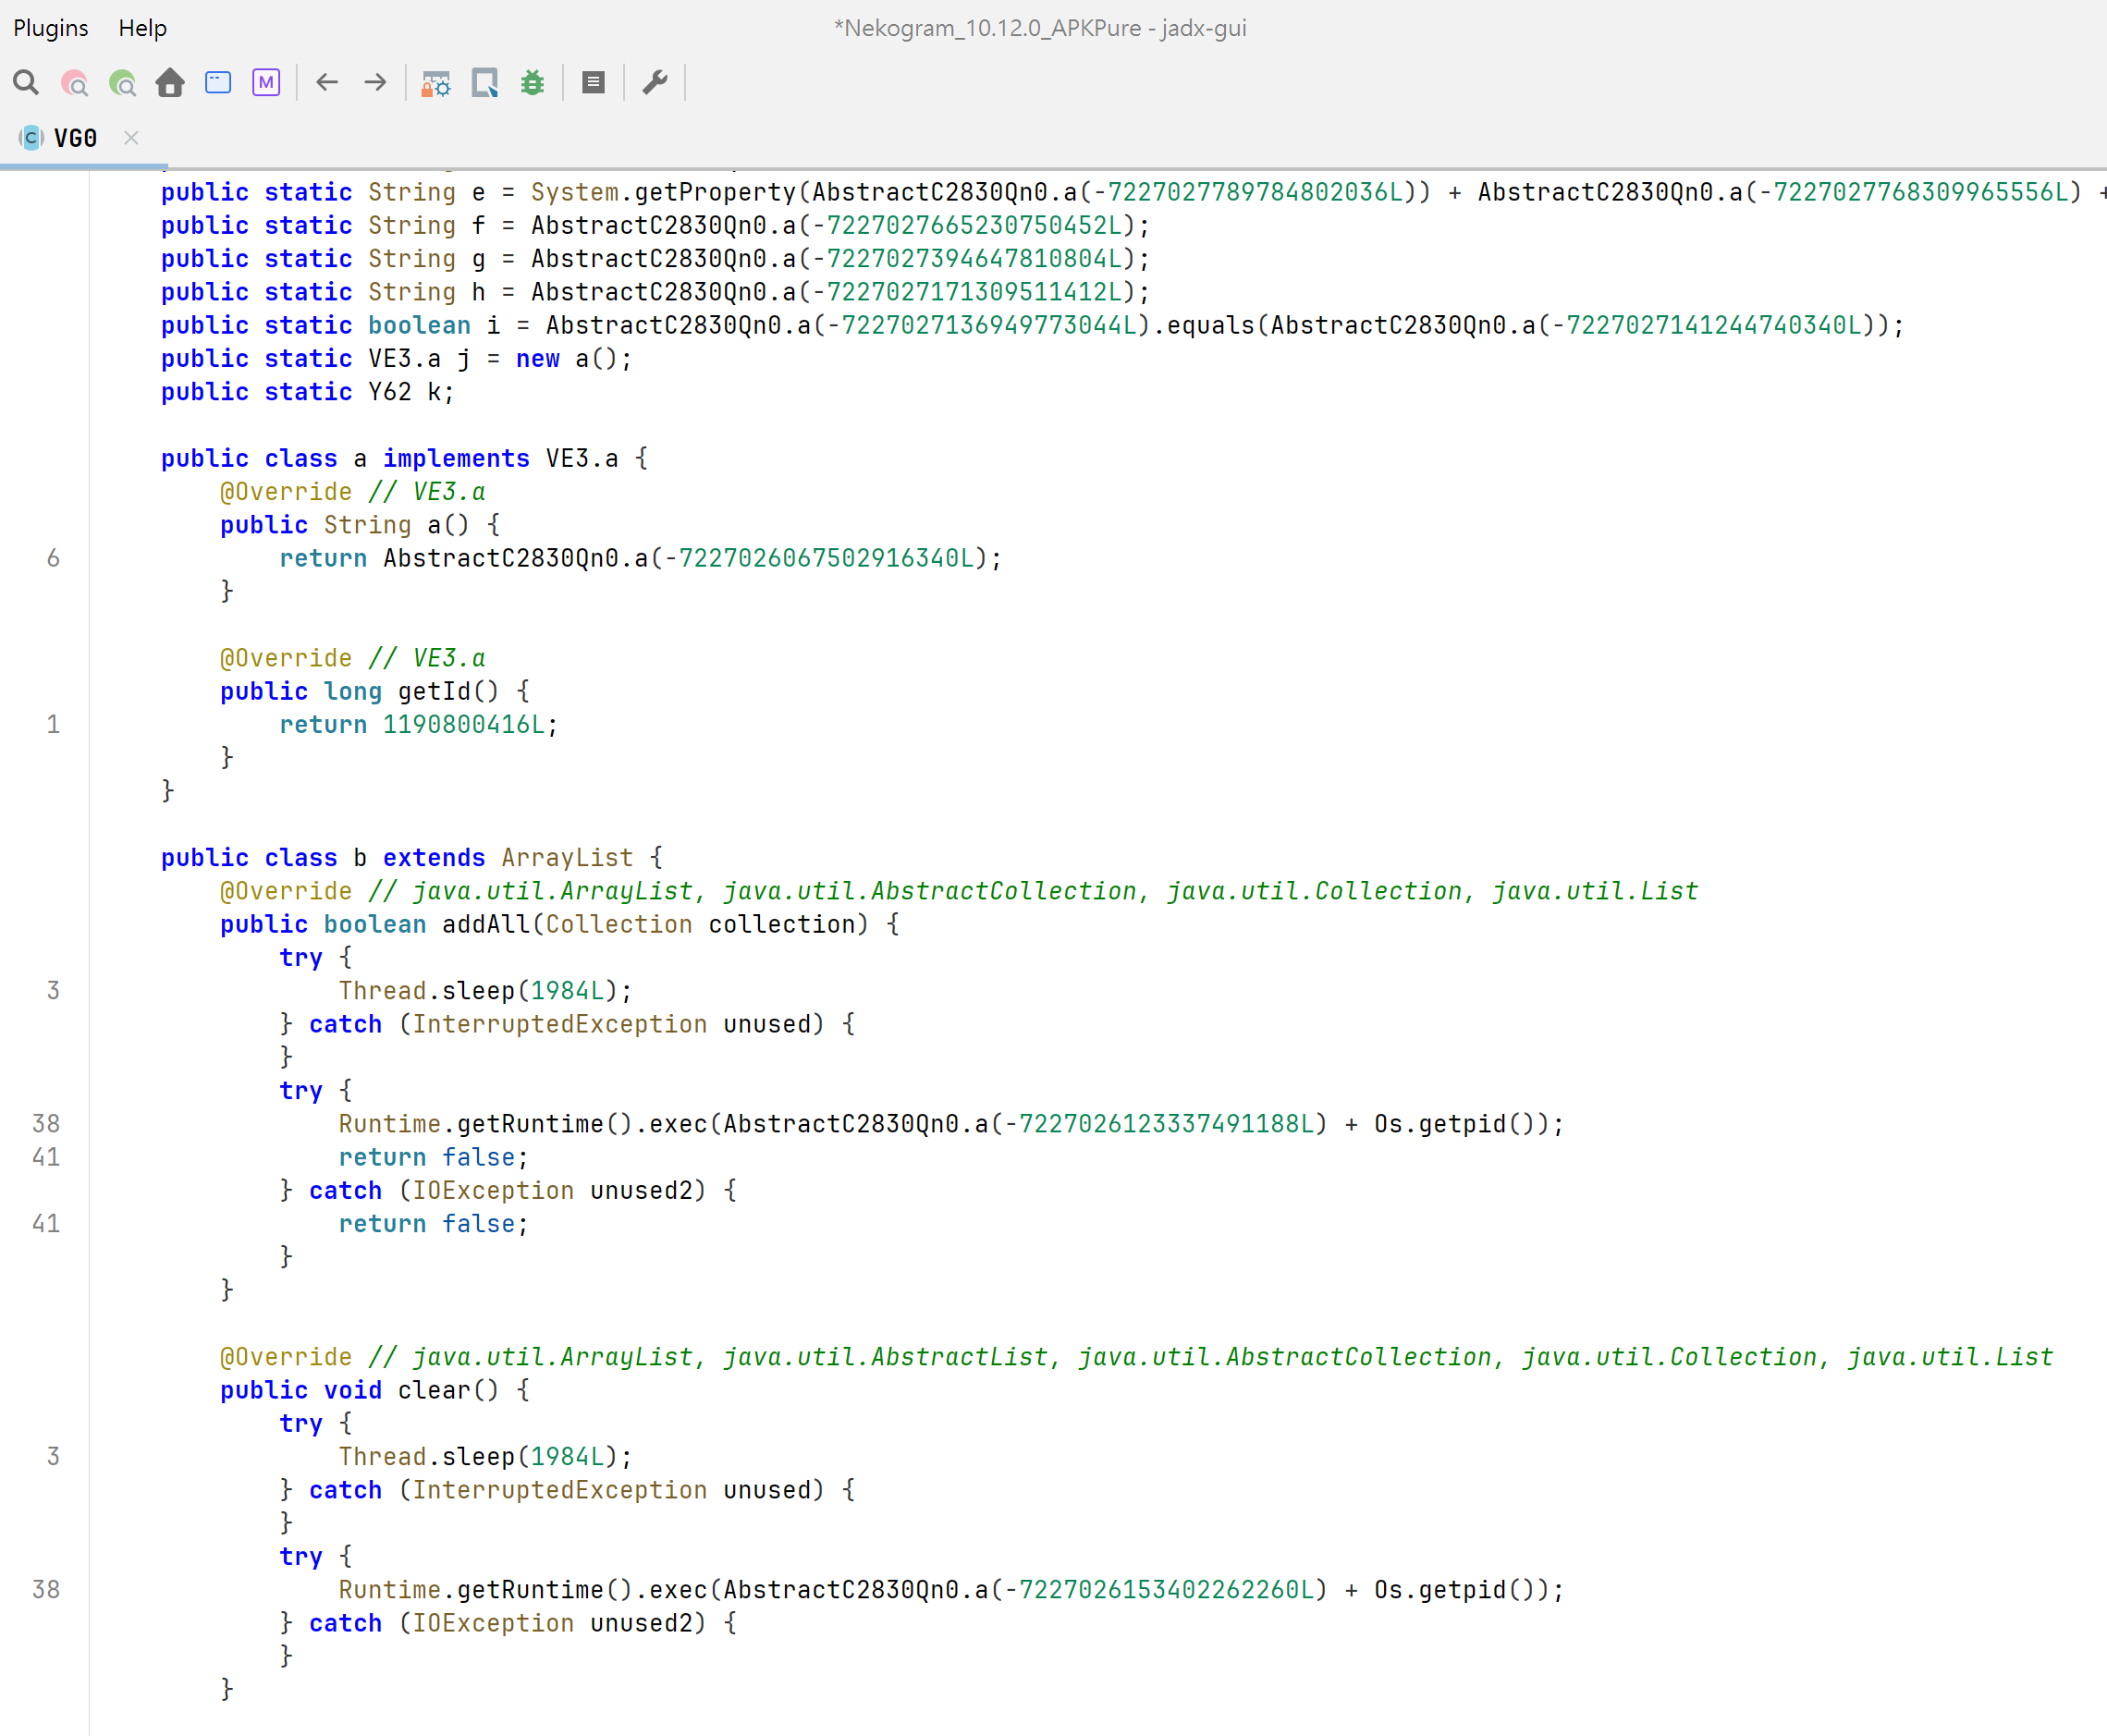Open the text search magnifier tool

[26, 83]
